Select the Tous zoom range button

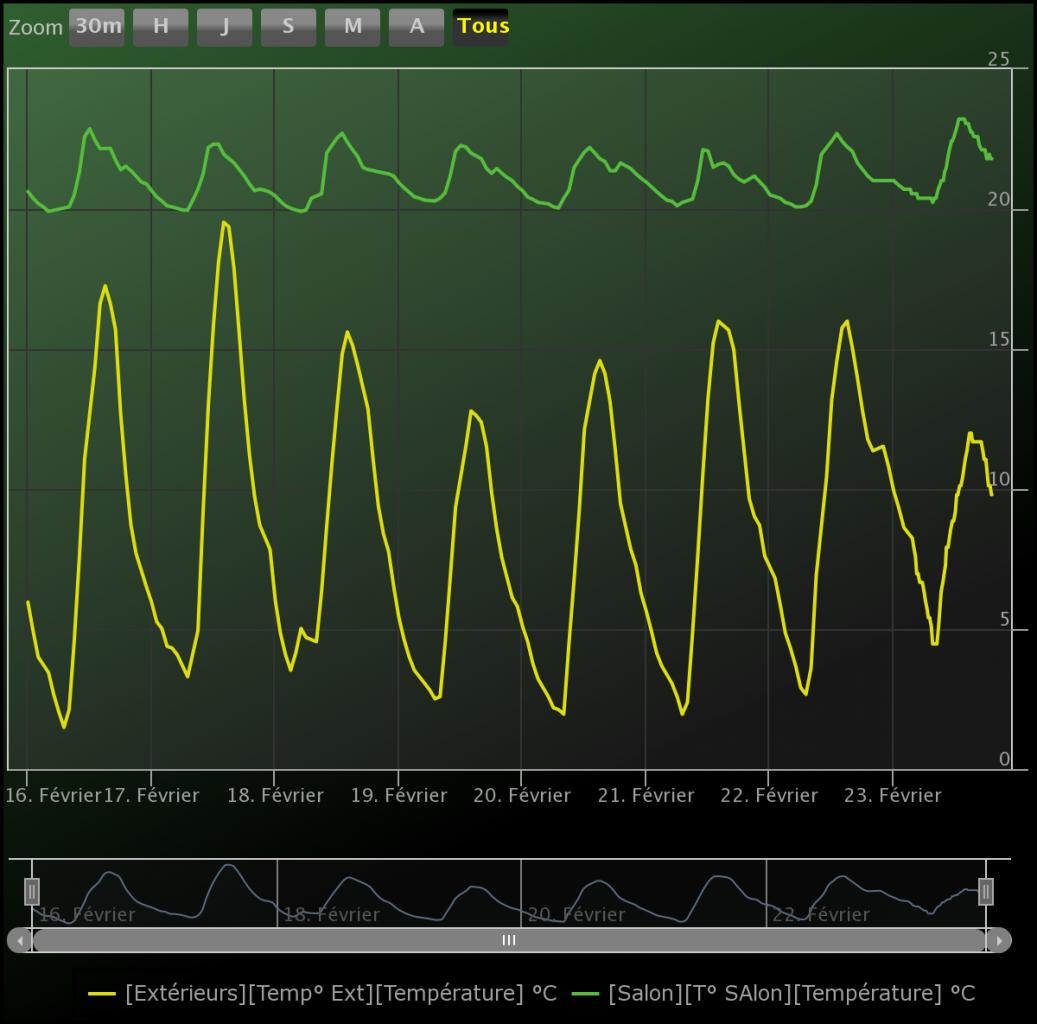pyautogui.click(x=481, y=26)
